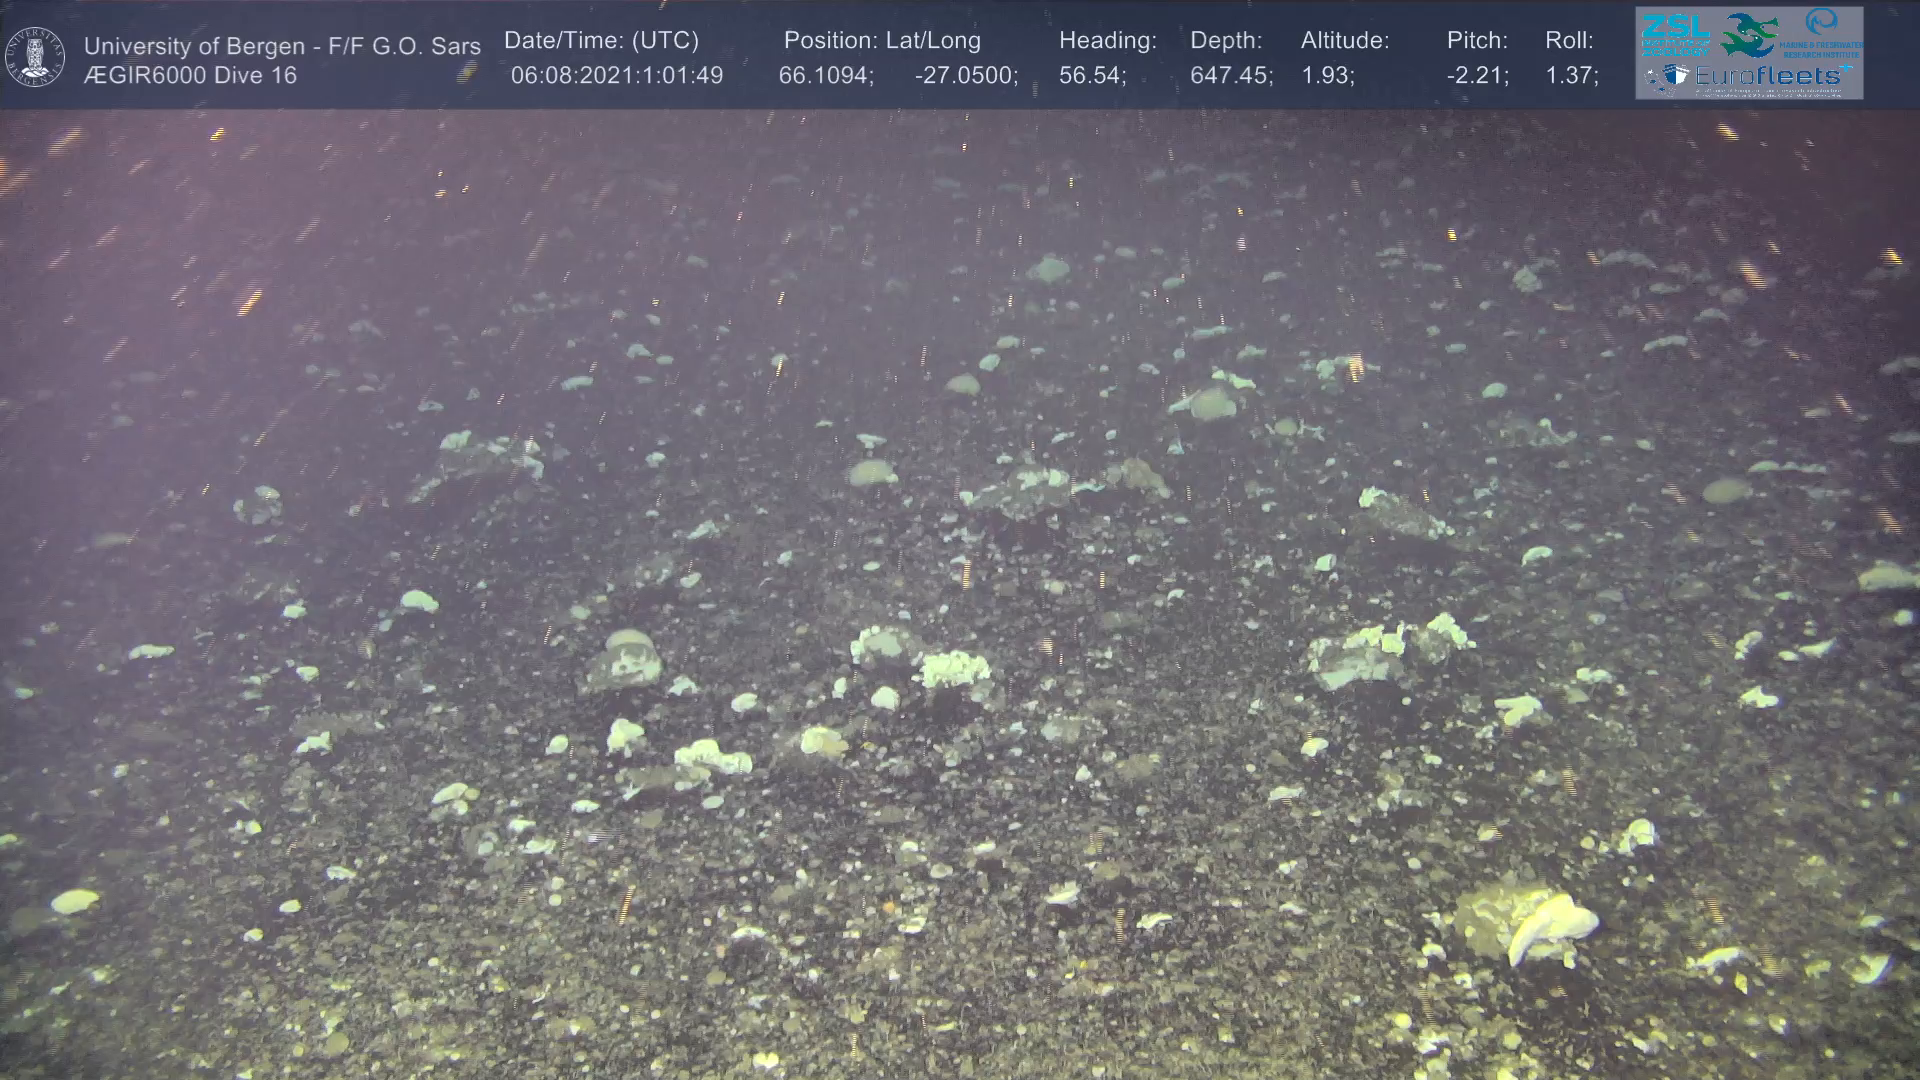Select the timestamp value 06:08:2021:1:01:49

coord(616,76)
